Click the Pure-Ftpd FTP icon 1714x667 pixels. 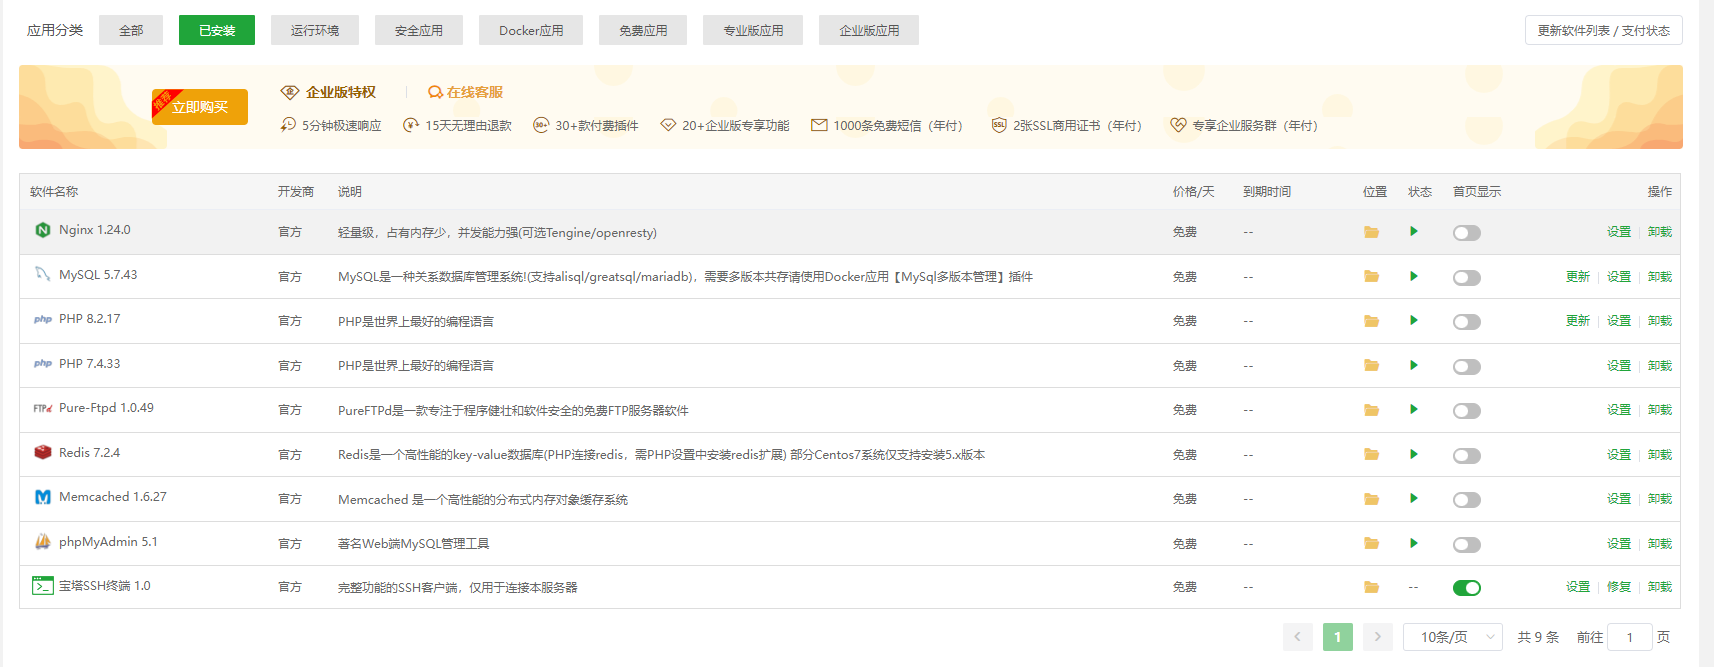coord(43,408)
